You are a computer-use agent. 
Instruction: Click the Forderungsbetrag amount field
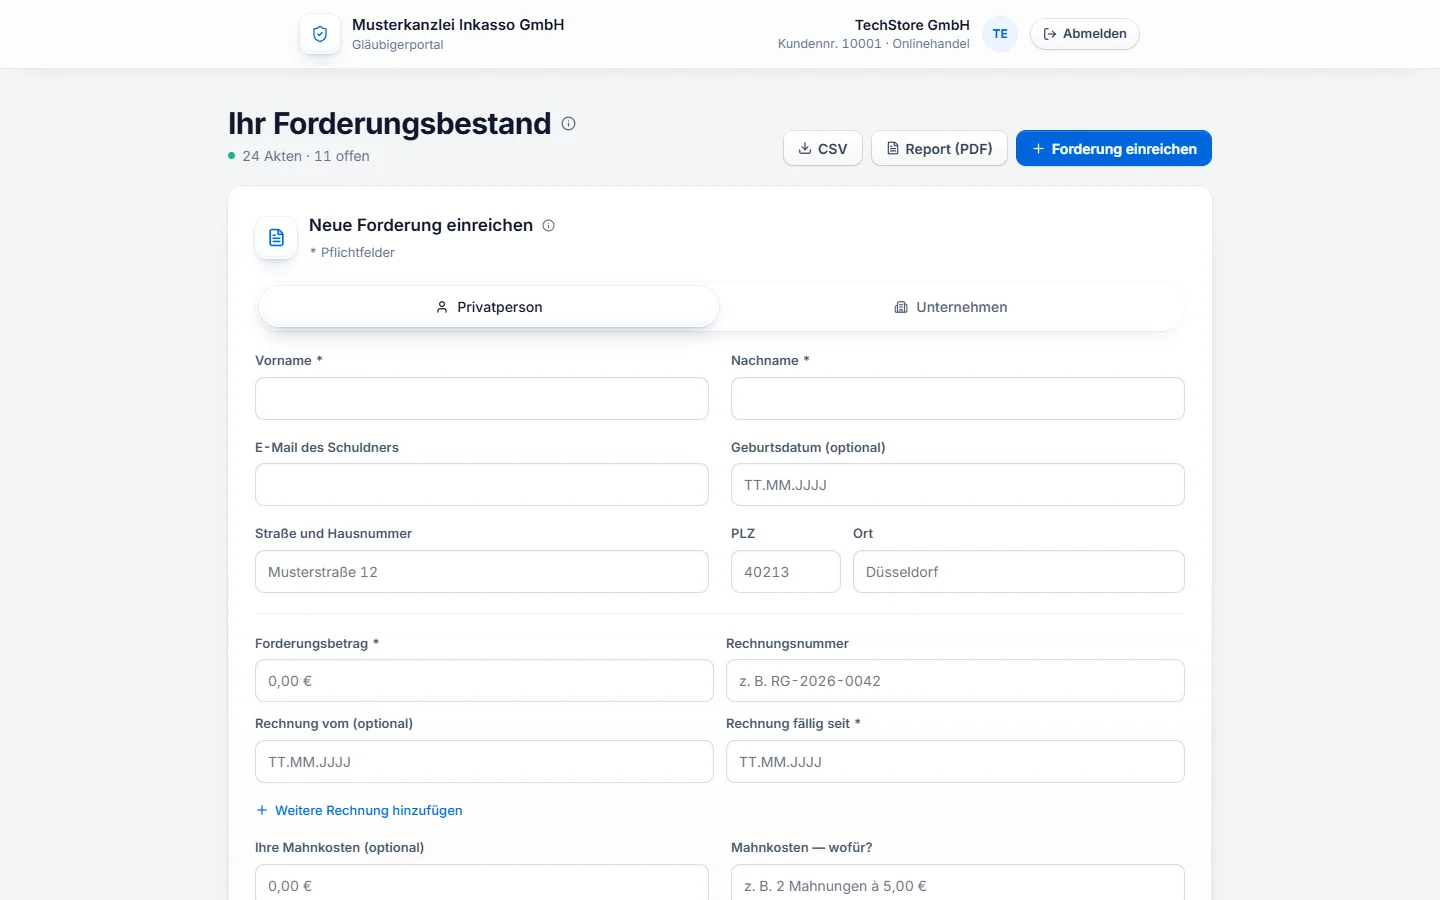[x=484, y=681]
